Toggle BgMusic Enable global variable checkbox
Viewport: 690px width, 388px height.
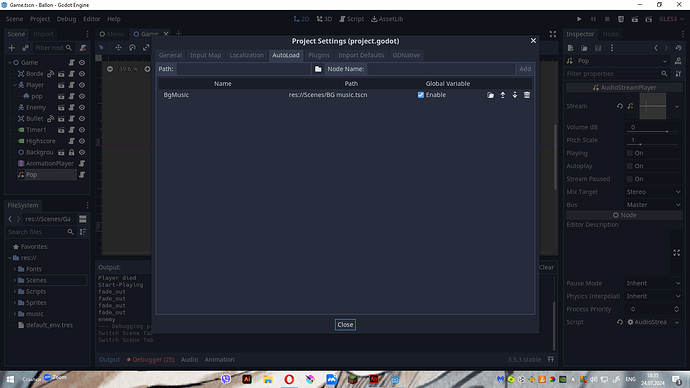(x=421, y=95)
